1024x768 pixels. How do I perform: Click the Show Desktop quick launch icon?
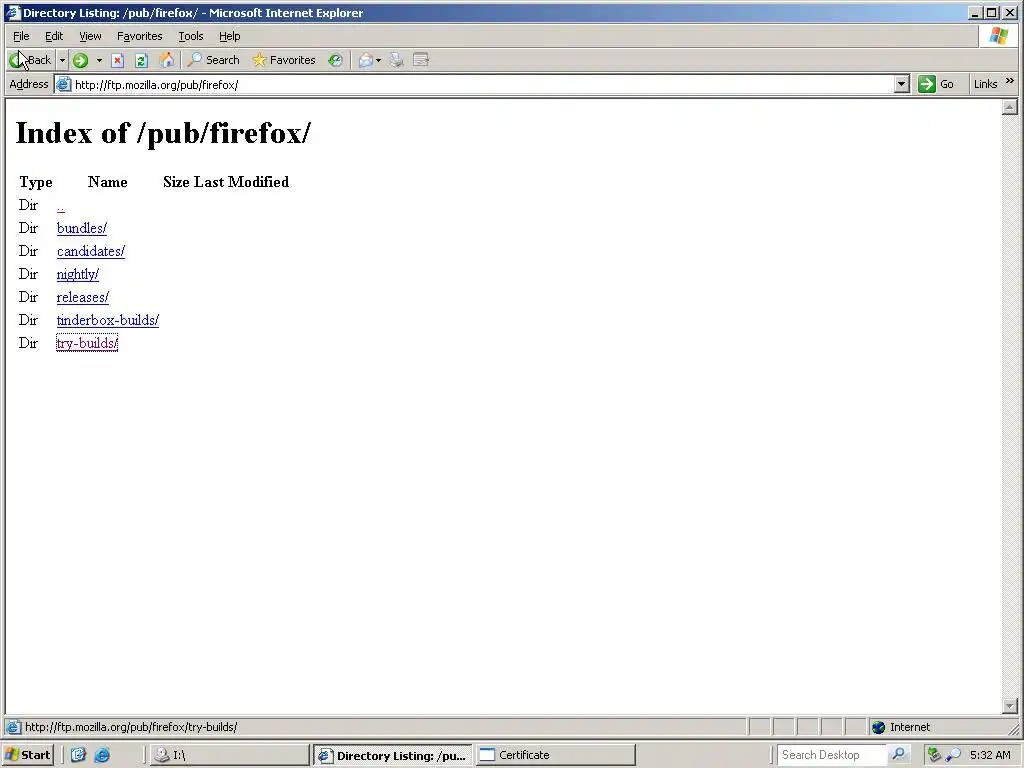click(78, 755)
